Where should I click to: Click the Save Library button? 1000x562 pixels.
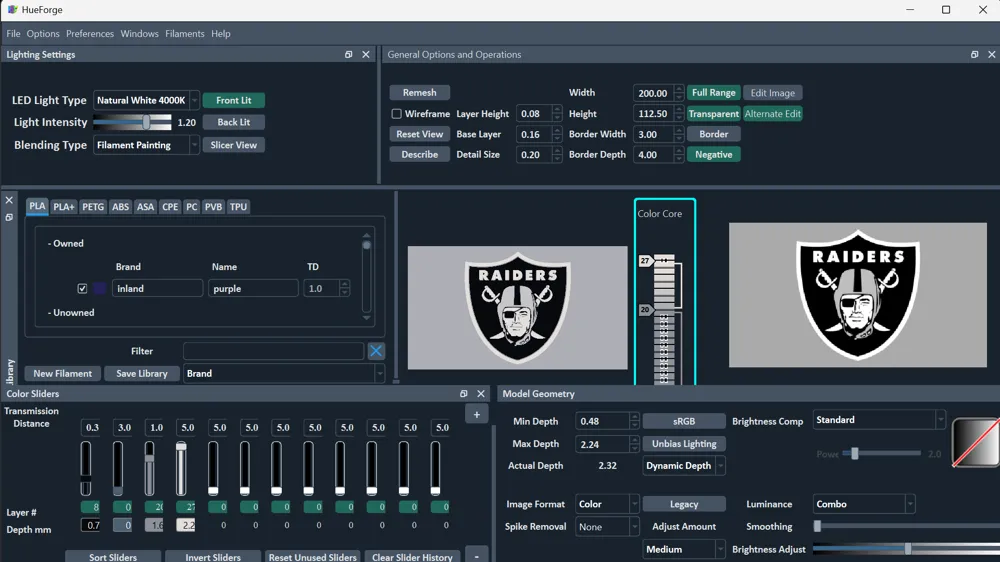[x=142, y=374]
